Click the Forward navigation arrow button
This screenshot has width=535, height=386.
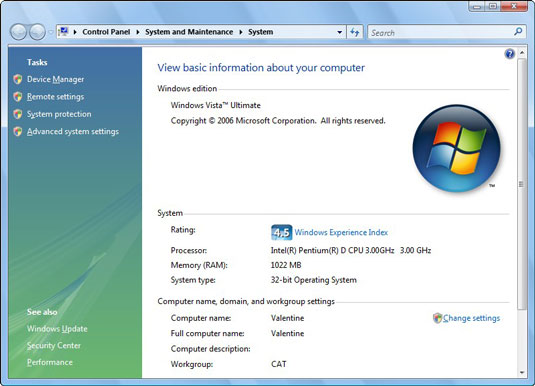pos(37,32)
